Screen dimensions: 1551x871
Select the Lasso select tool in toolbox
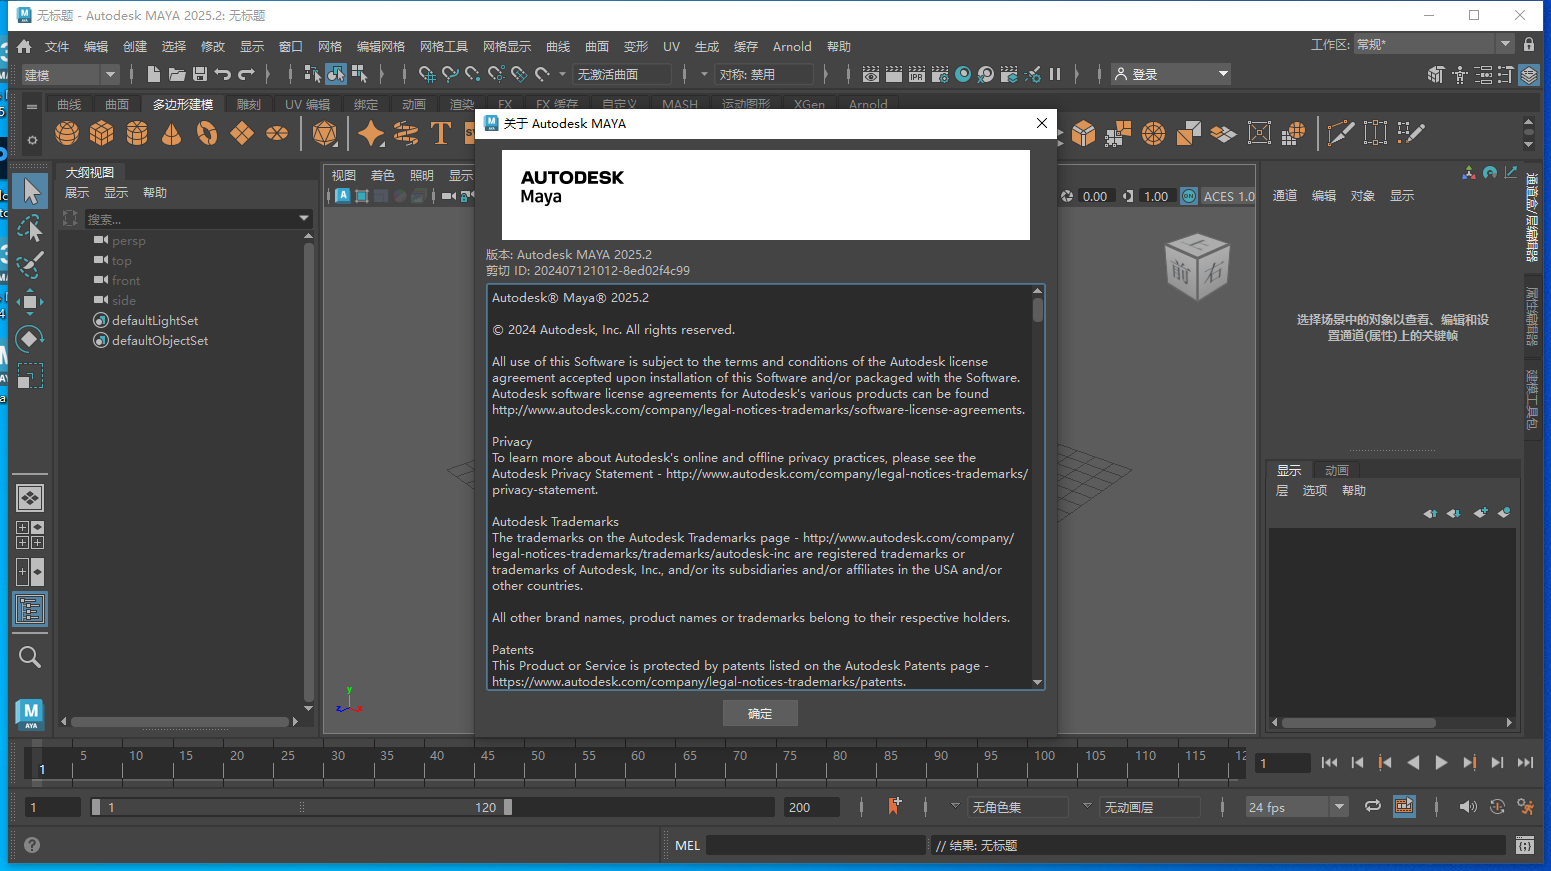[x=30, y=228]
